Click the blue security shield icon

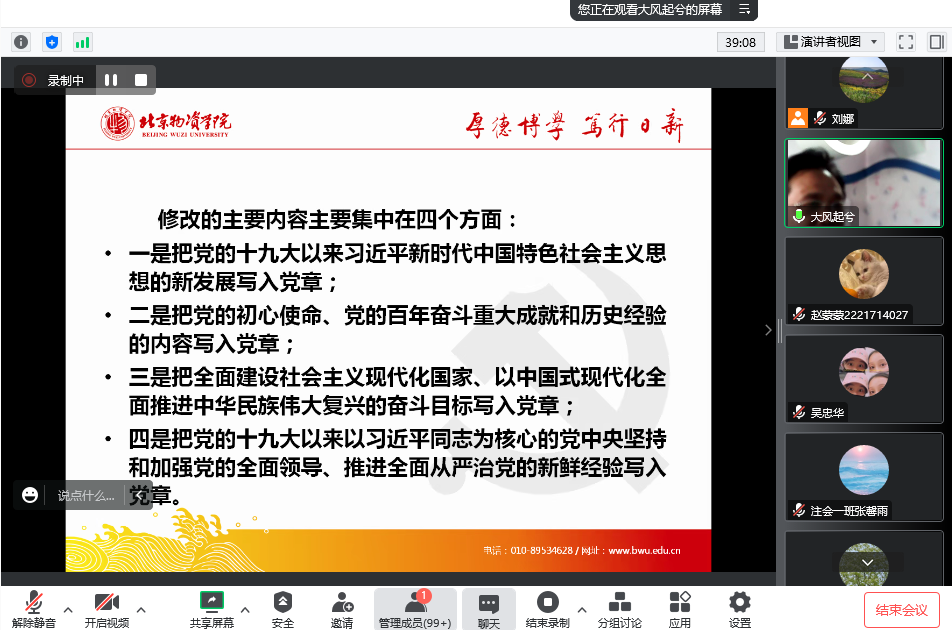(52, 42)
